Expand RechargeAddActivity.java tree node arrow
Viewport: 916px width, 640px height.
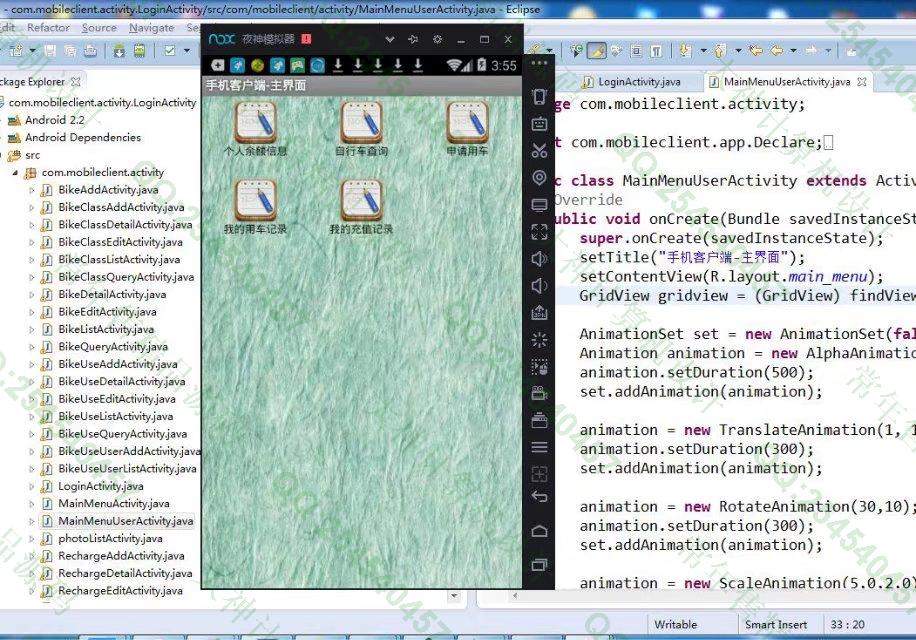coord(32,556)
